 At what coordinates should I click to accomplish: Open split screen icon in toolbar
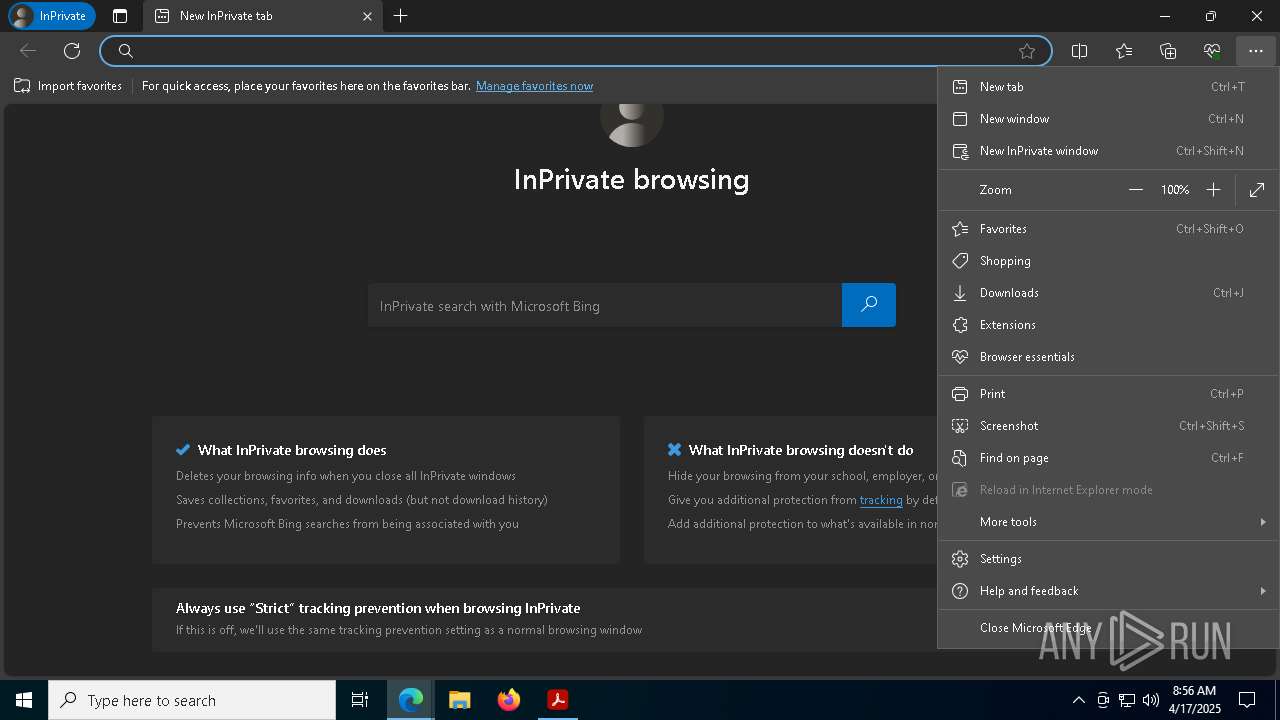[1080, 51]
